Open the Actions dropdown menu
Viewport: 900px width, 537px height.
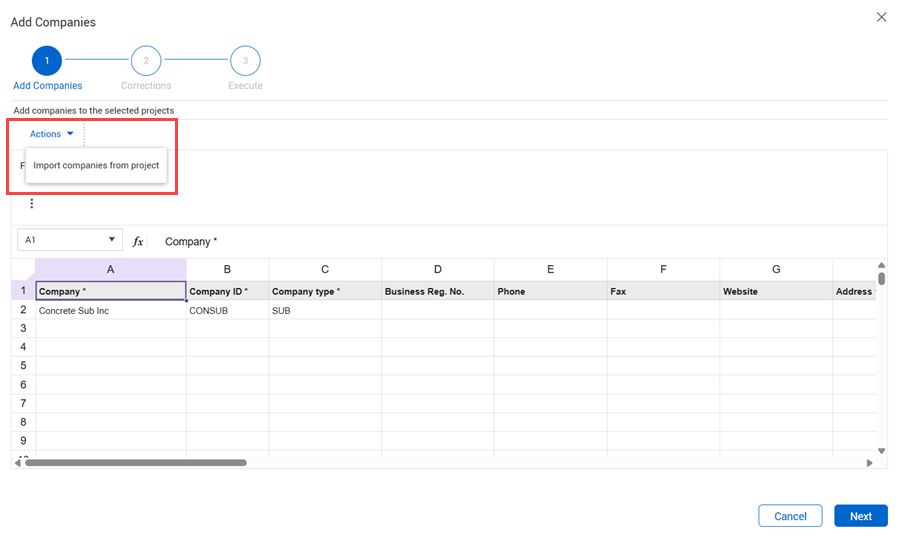click(x=51, y=134)
